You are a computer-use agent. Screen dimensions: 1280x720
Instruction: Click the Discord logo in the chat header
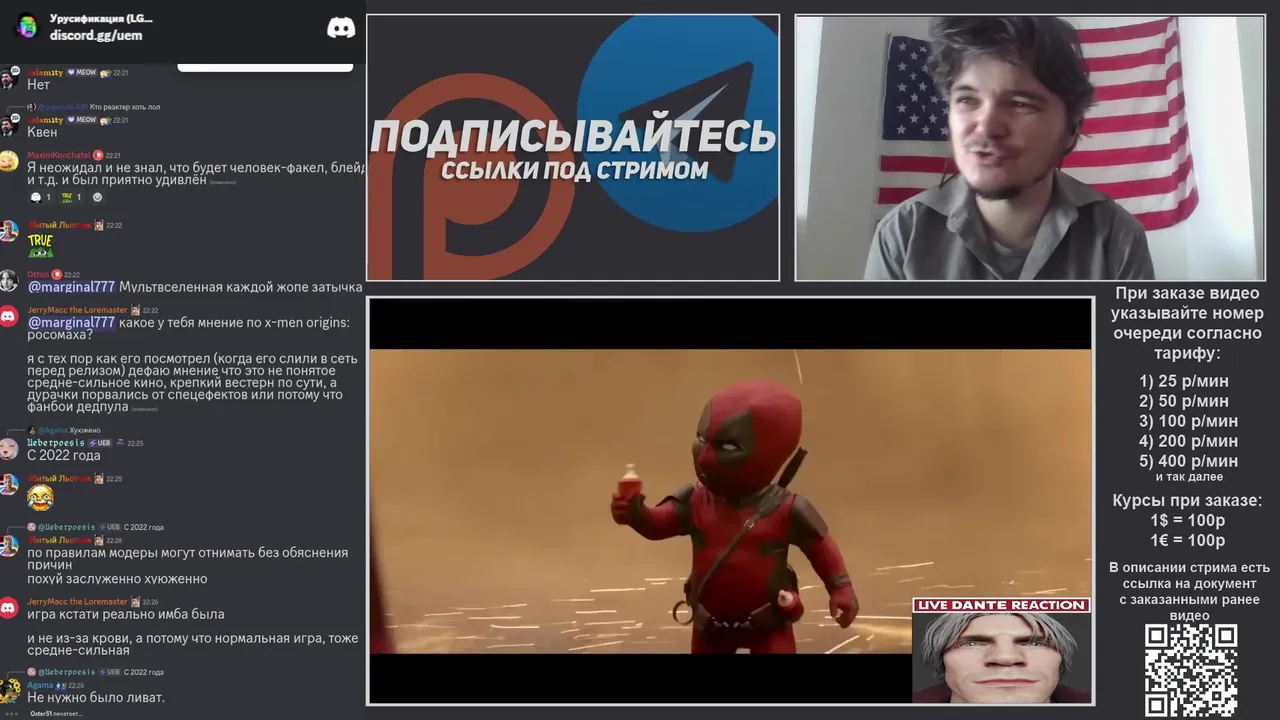pos(341,27)
